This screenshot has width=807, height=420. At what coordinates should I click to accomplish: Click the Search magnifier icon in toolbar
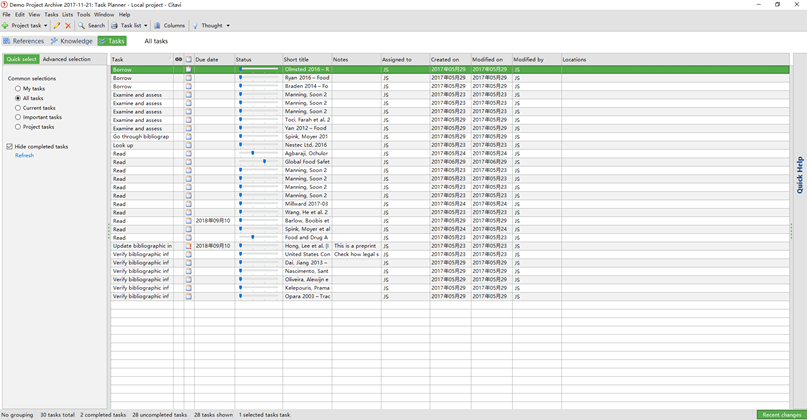click(81, 25)
